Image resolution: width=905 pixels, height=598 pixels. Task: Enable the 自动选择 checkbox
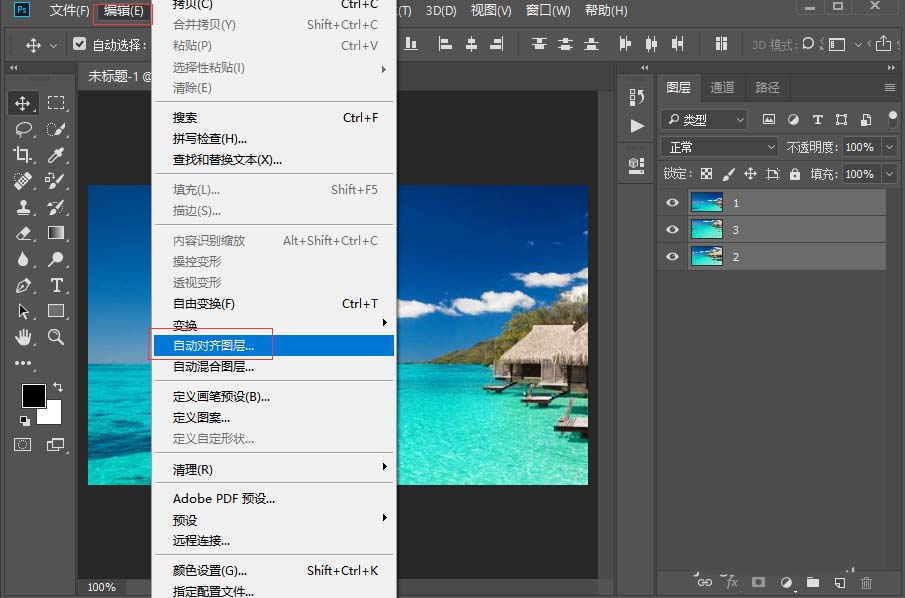[79, 44]
